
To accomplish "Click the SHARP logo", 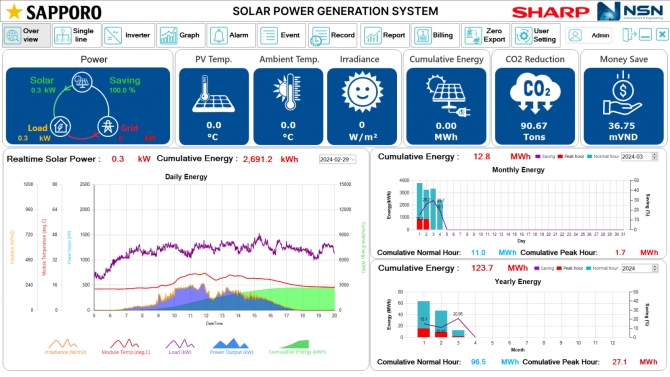I will pos(551,12).
